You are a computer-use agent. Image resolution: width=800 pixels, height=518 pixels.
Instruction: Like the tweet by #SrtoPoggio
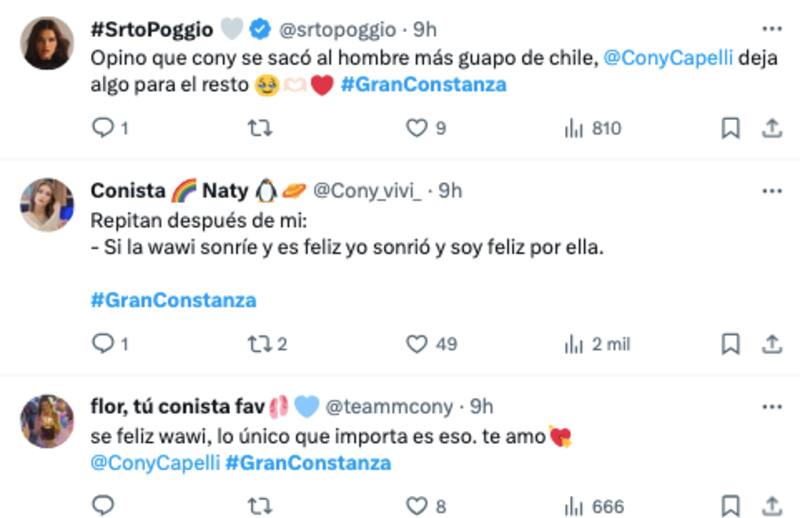pyautogui.click(x=417, y=128)
